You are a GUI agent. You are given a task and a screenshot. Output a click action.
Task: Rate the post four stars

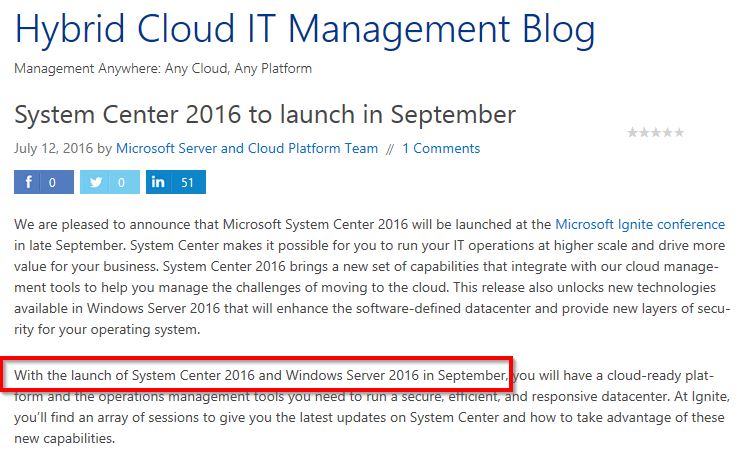[x=667, y=132]
